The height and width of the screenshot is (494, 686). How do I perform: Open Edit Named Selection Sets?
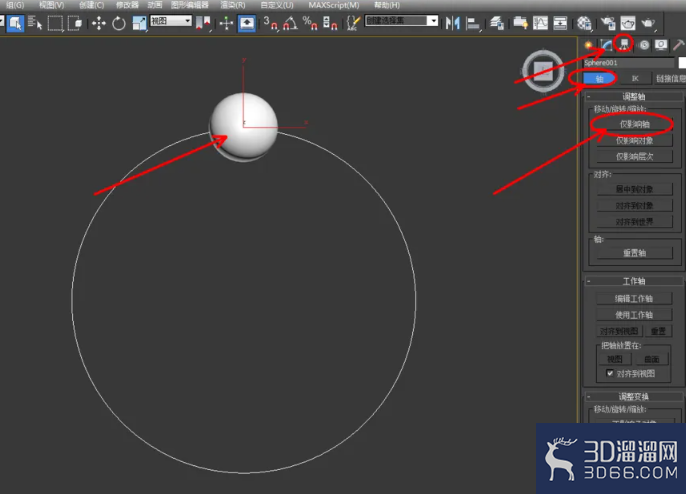pos(353,23)
